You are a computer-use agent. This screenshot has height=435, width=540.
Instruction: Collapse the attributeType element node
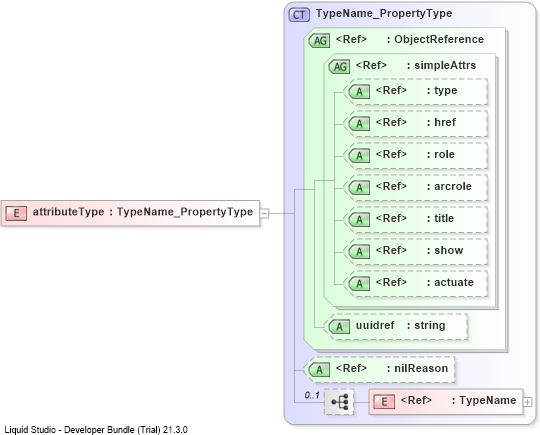(264, 214)
